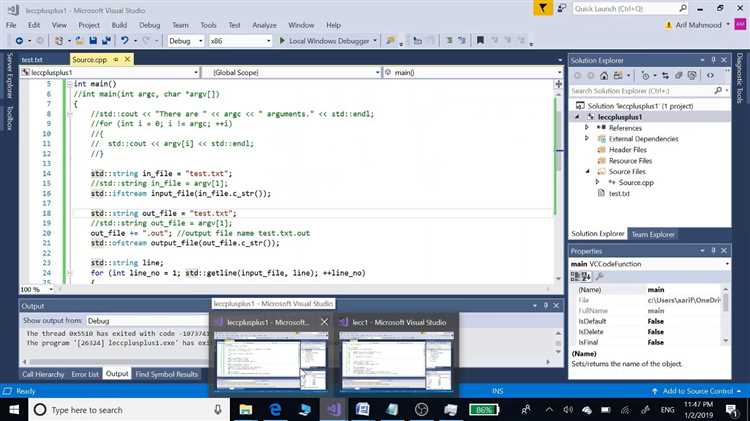Pin the Properties panel

(713, 251)
